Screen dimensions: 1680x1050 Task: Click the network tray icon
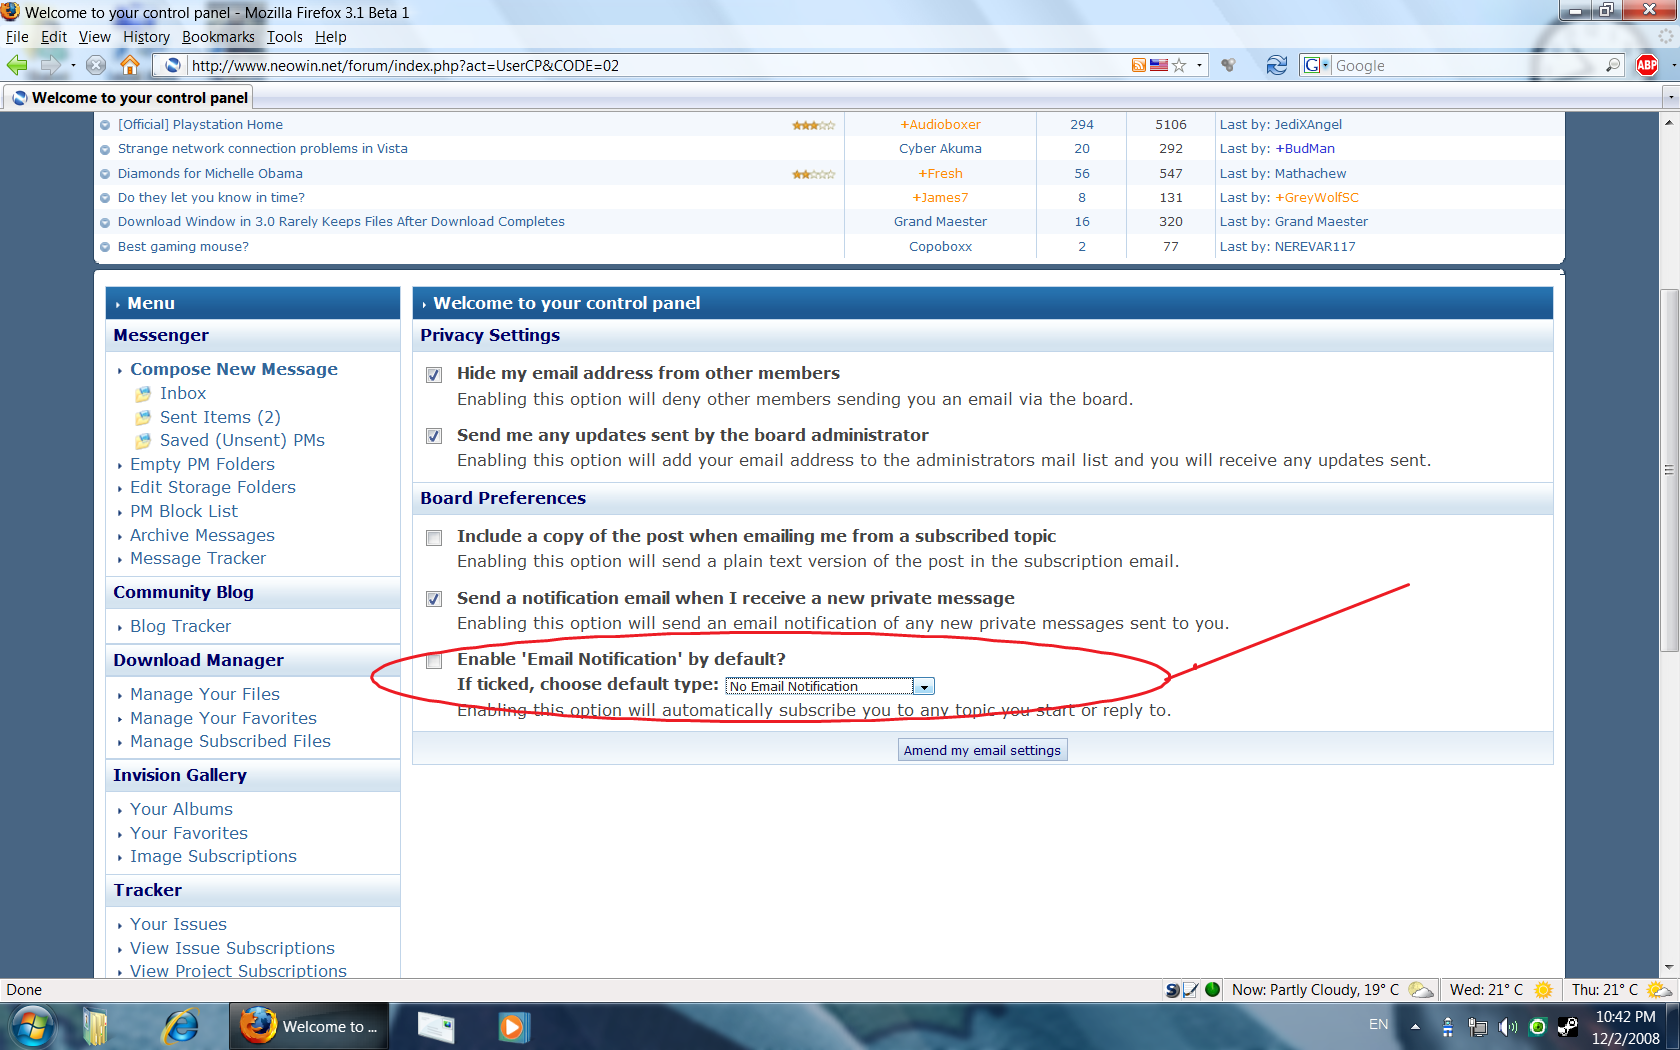[x=1478, y=1027]
